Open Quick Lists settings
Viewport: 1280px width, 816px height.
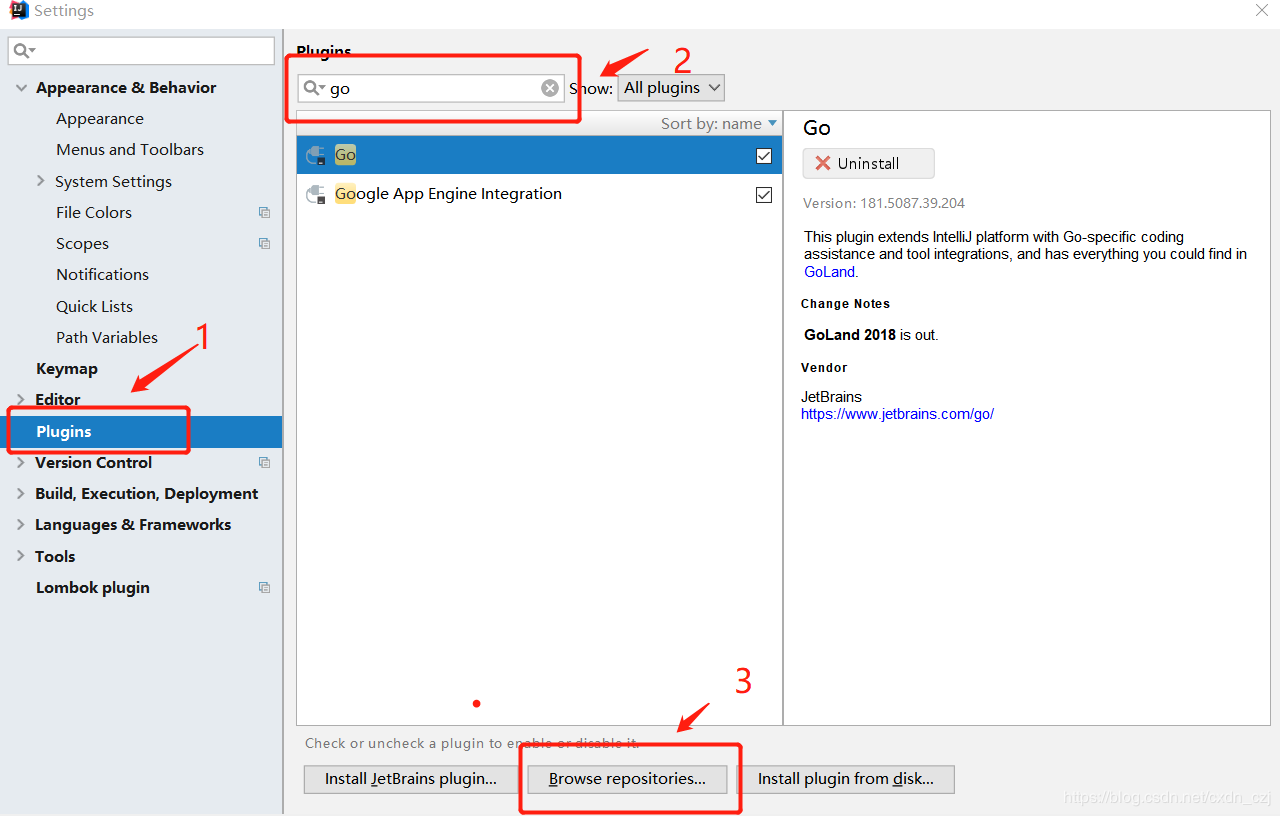[x=94, y=306]
